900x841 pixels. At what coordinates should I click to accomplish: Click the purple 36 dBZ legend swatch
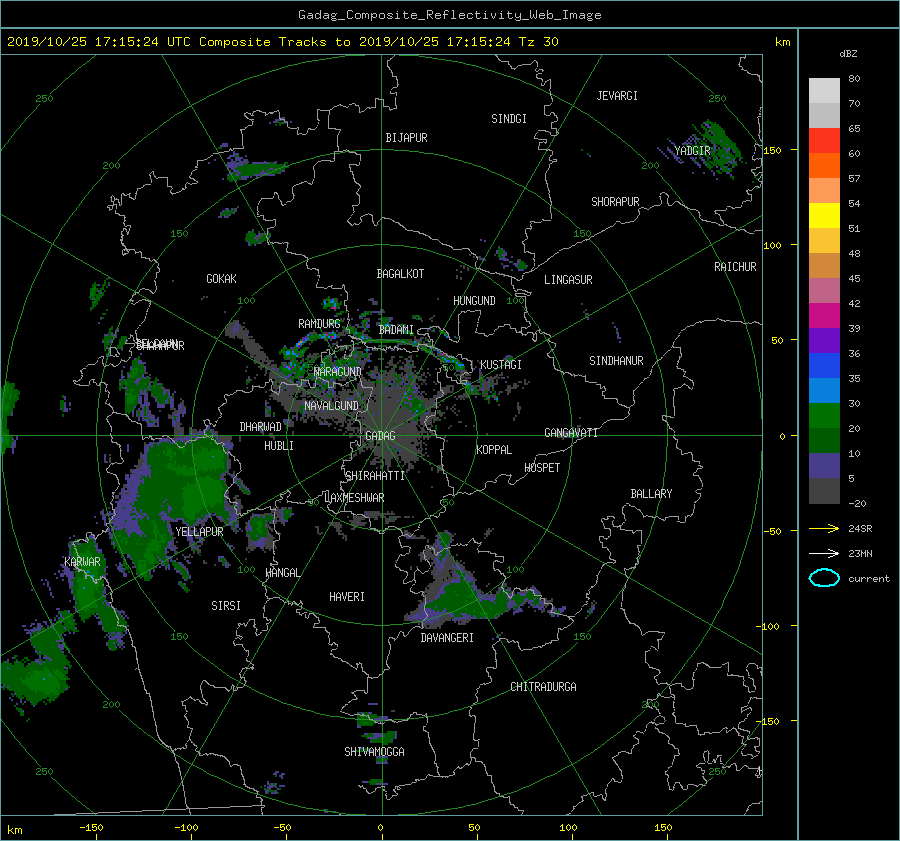[x=824, y=340]
